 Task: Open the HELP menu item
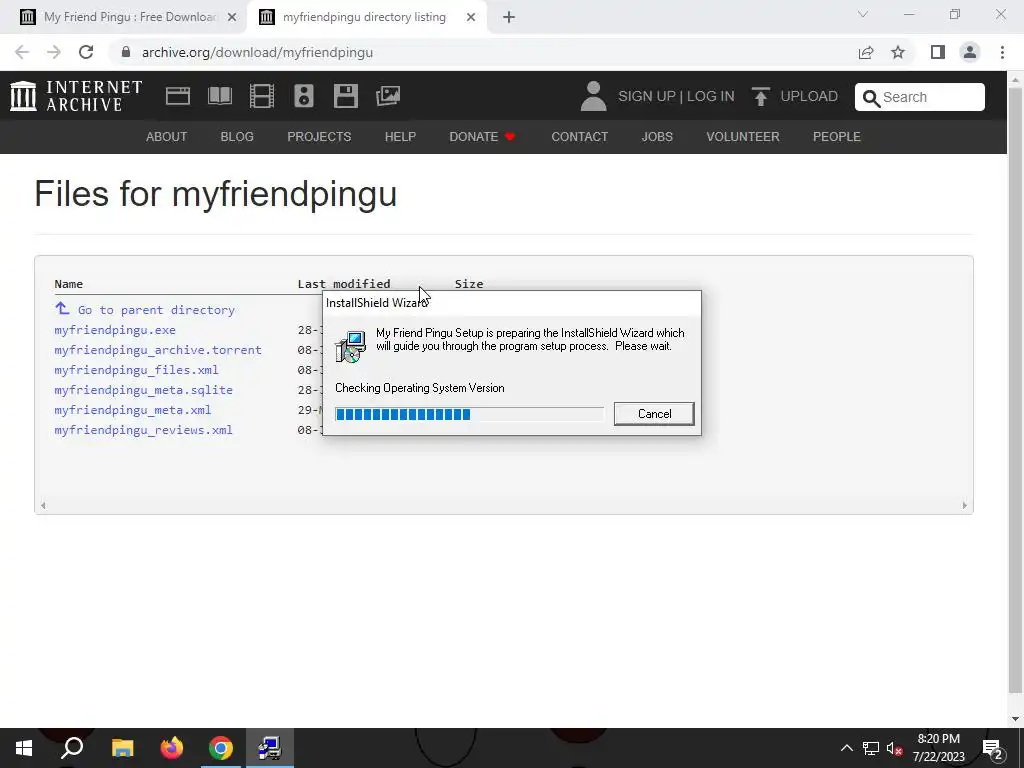pyautogui.click(x=400, y=136)
